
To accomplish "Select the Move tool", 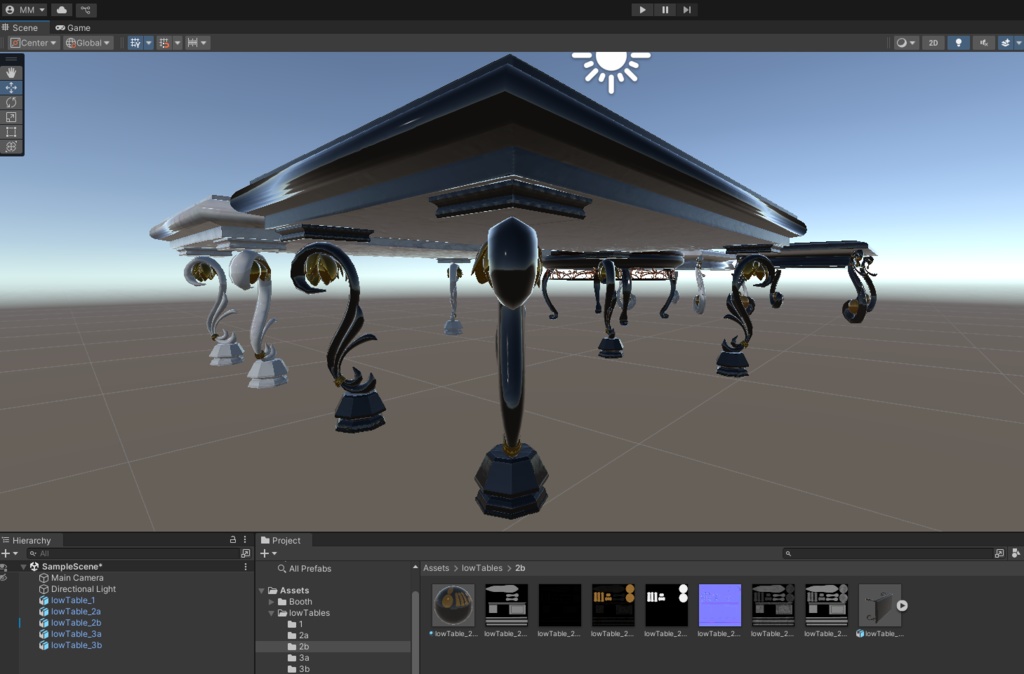I will (x=11, y=88).
